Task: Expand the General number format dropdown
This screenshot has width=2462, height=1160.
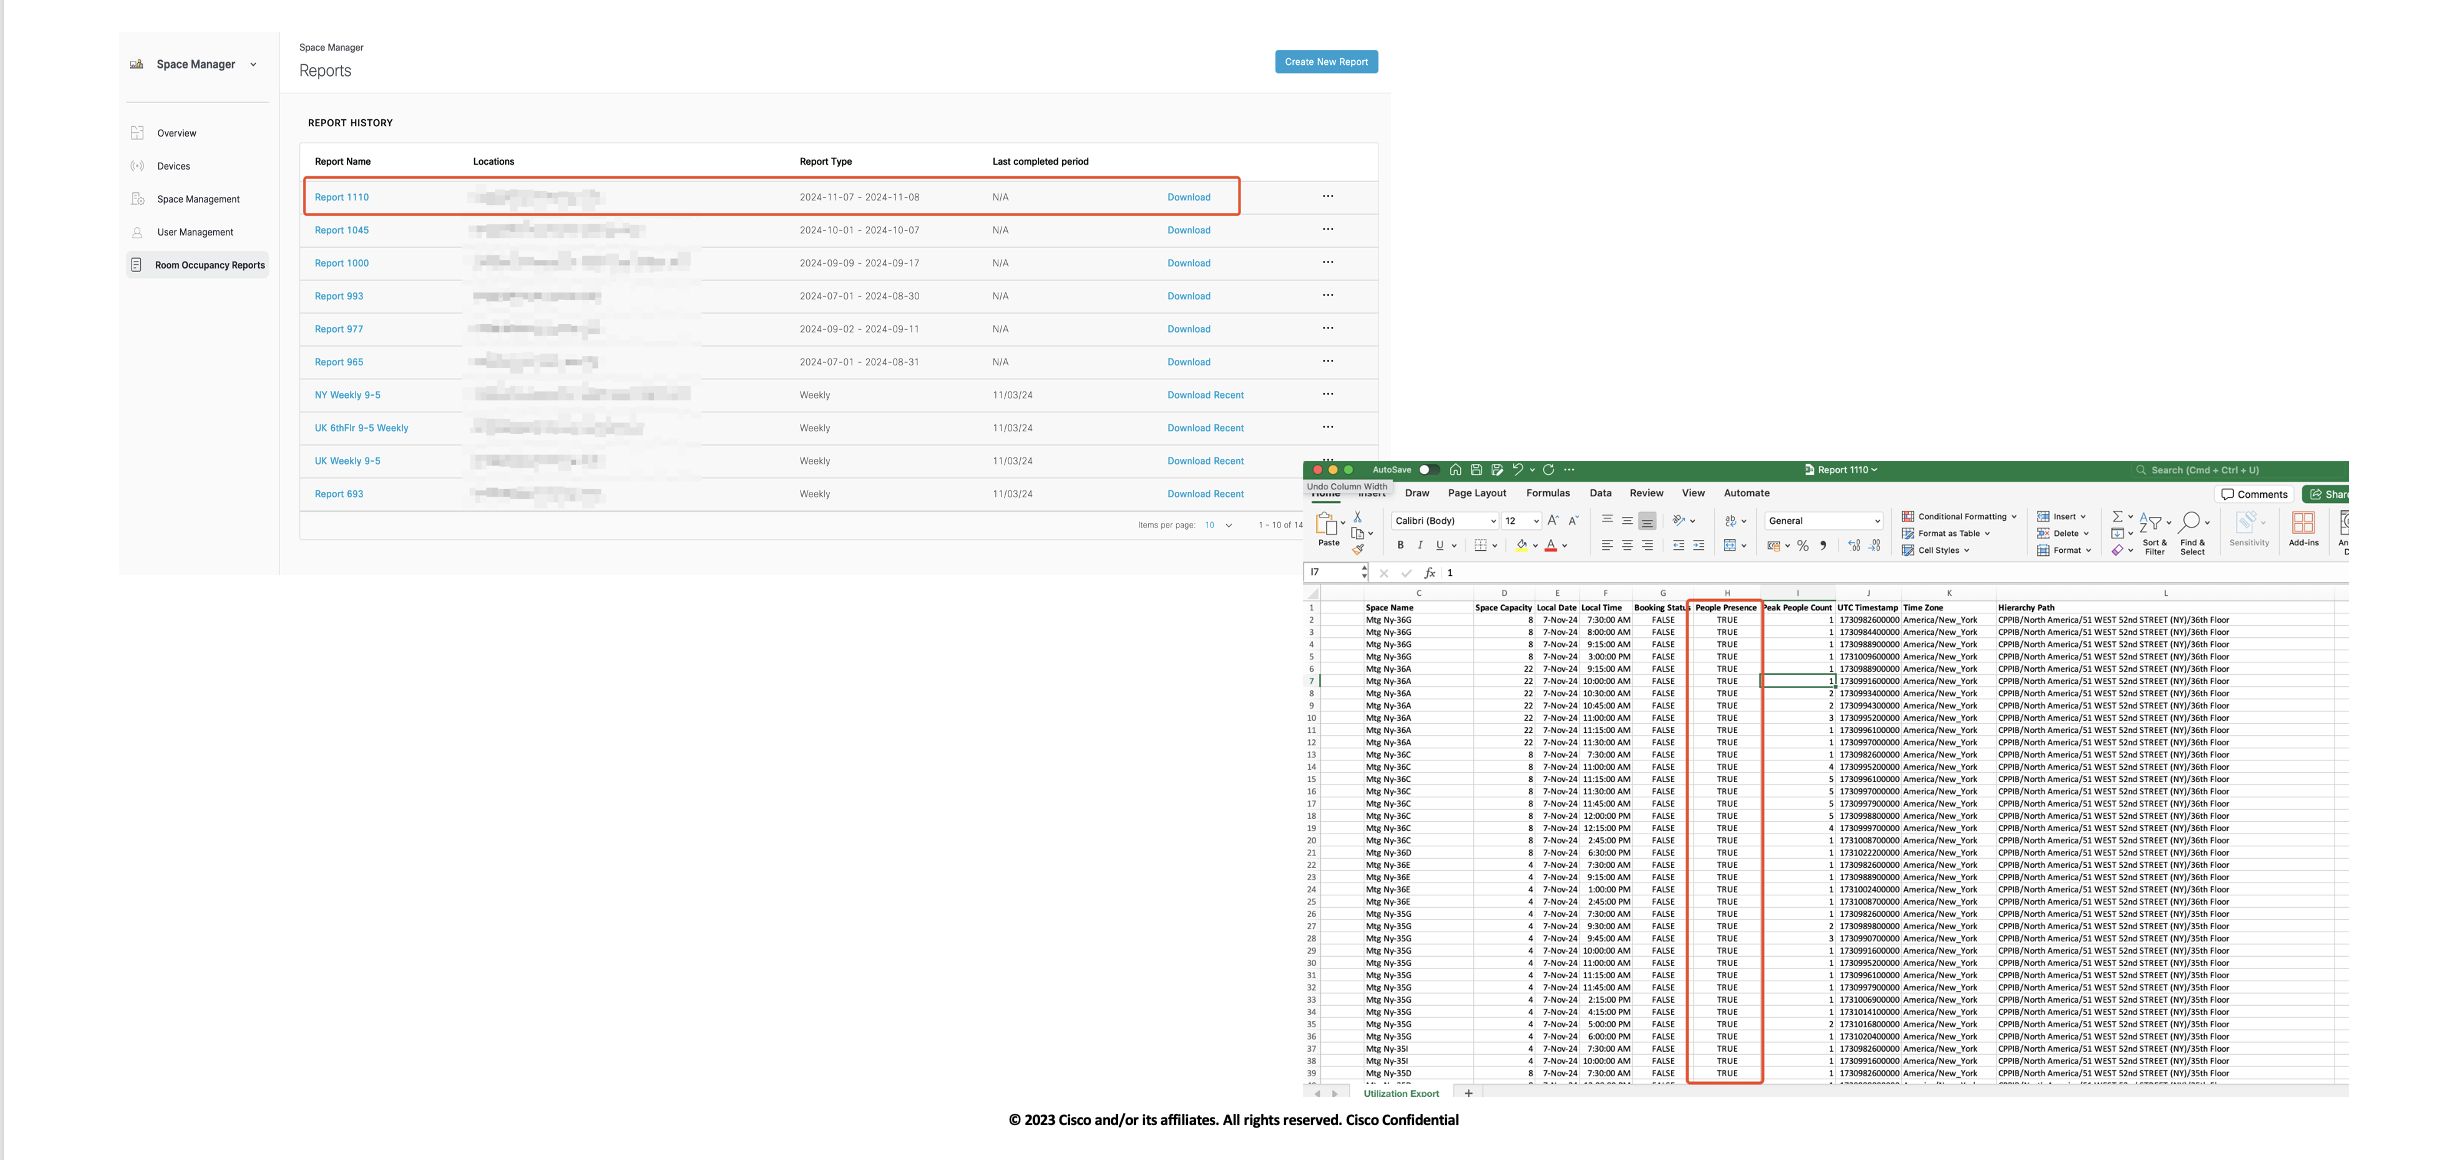Action: [1877, 521]
